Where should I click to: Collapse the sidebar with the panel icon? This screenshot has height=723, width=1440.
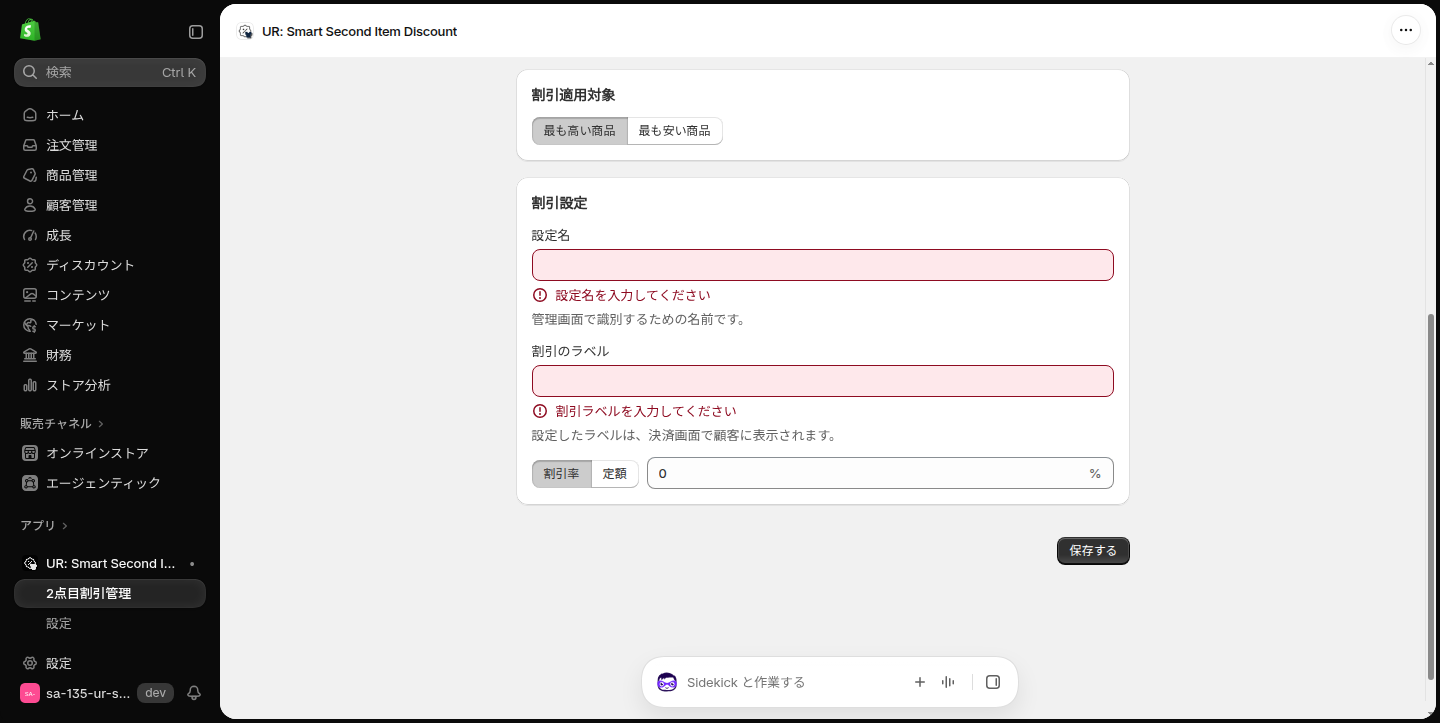196,32
